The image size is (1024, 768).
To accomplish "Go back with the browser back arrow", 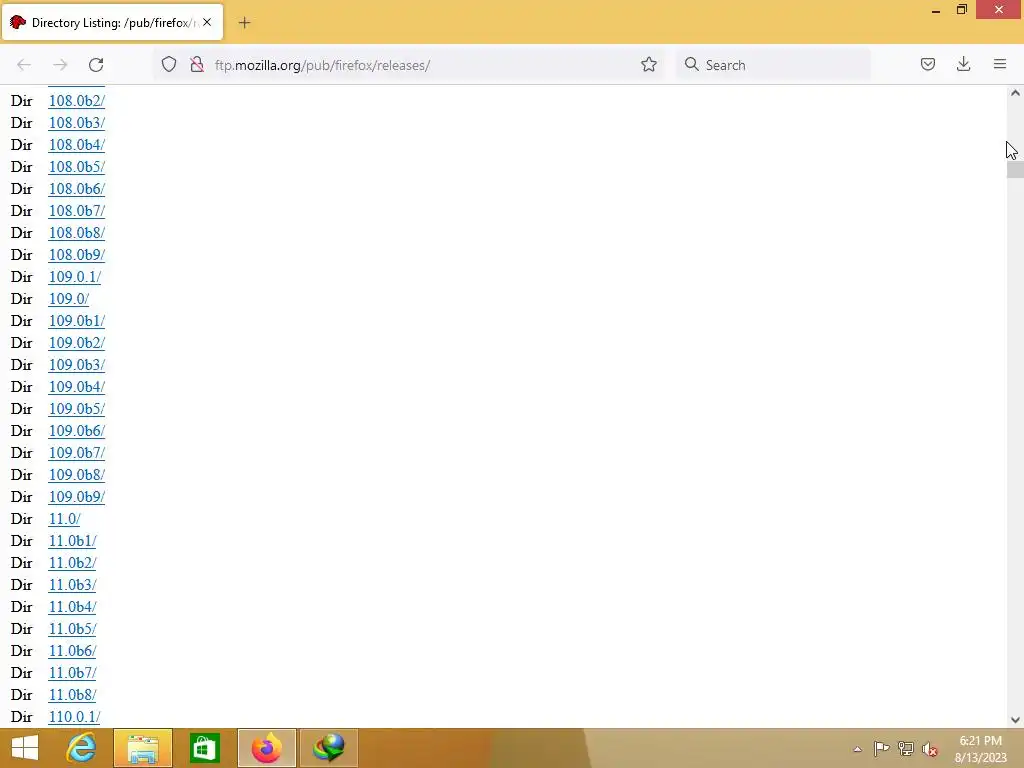I will click(x=24, y=65).
